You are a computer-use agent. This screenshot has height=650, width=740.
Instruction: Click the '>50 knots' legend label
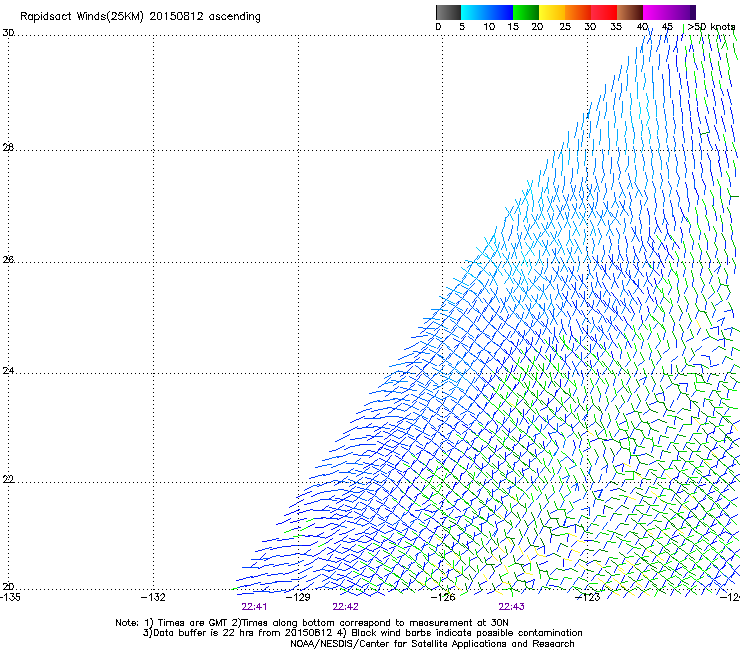(x=711, y=27)
